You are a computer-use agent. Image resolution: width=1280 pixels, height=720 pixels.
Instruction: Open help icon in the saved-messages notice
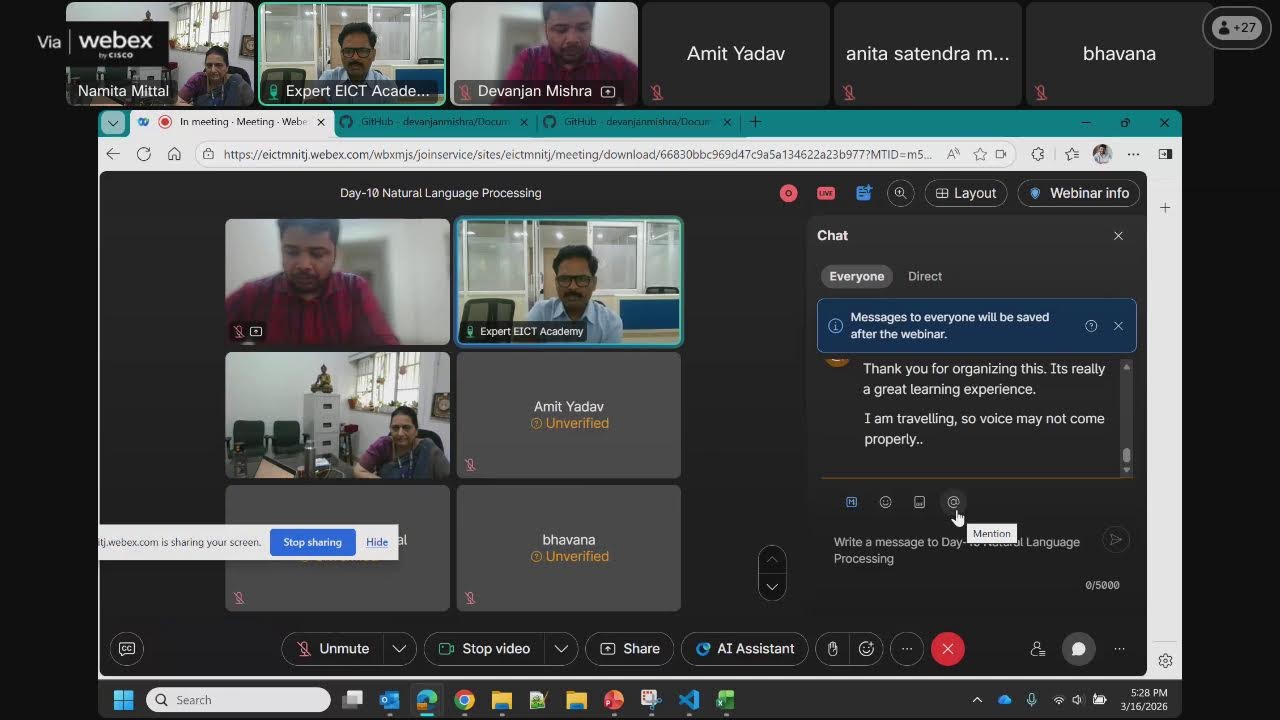coord(1091,326)
